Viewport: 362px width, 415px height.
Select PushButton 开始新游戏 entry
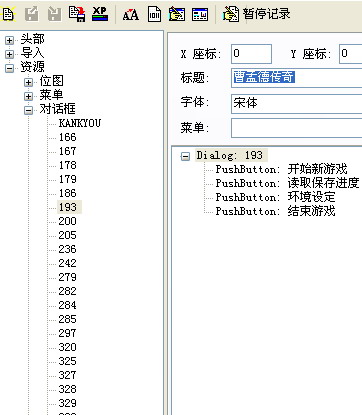(x=281, y=169)
